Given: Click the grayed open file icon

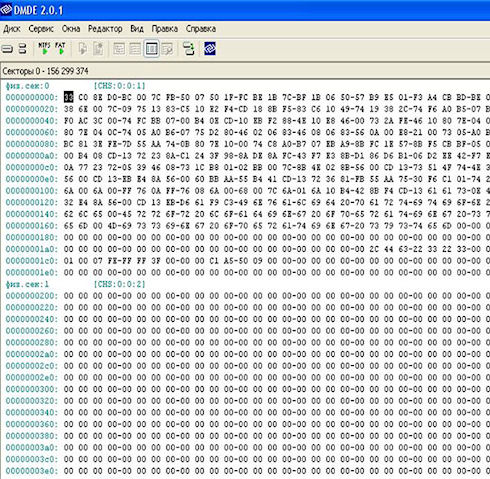Looking at the screenshot, I should [82, 49].
